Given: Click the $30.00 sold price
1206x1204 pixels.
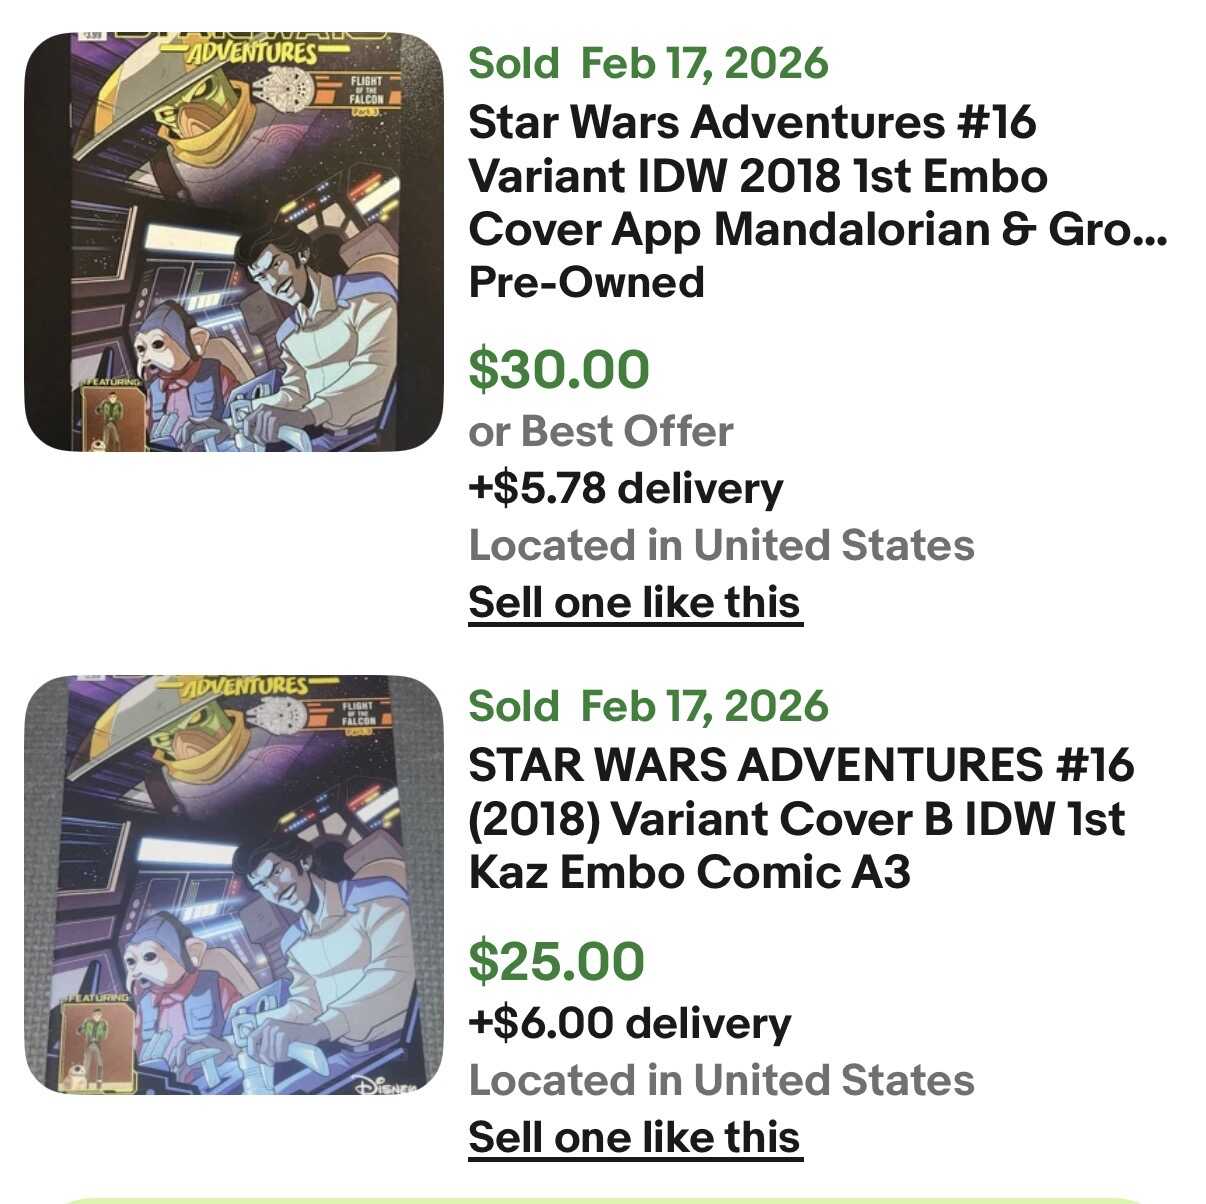Looking at the screenshot, I should pos(559,369).
